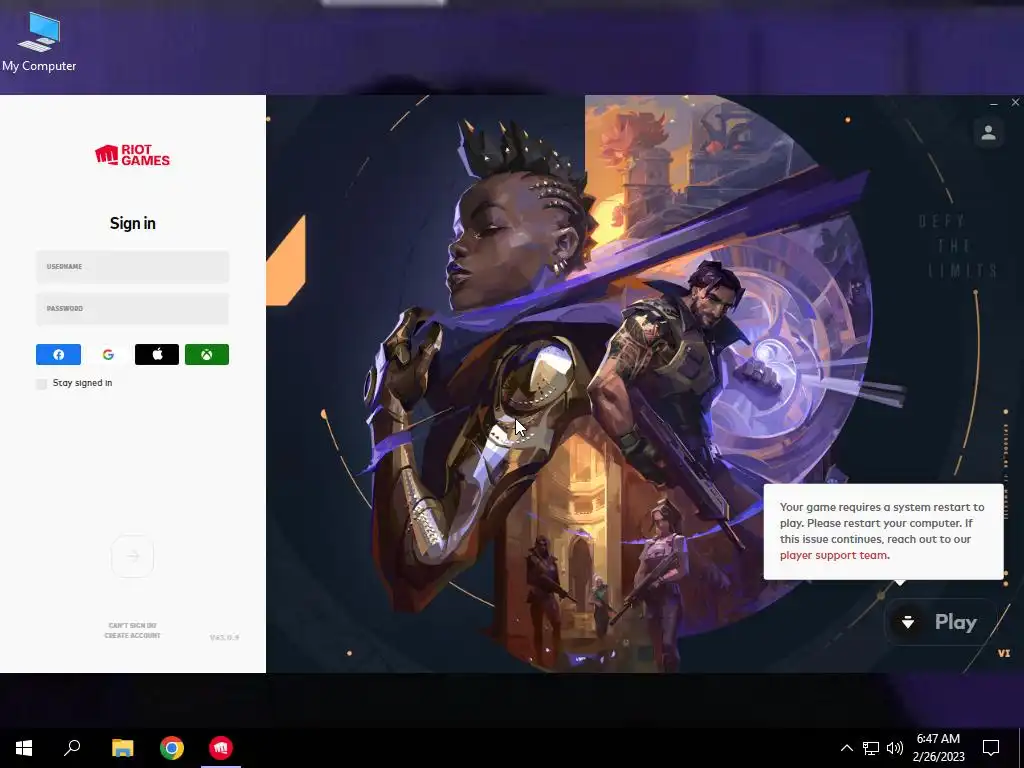
Task: Minimize the Riot client window
Action: point(993,103)
